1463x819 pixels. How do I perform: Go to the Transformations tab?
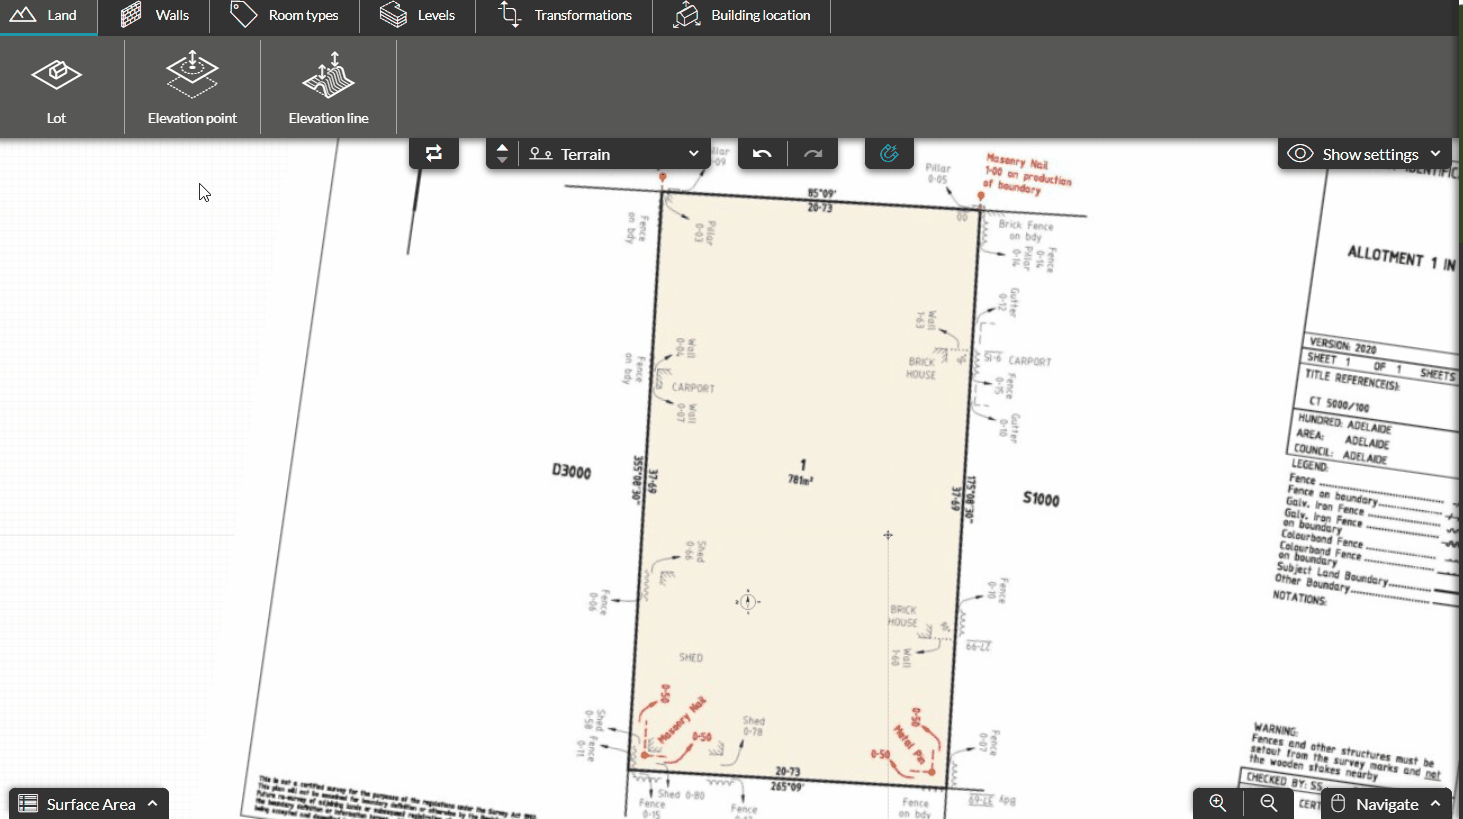[x=565, y=15]
